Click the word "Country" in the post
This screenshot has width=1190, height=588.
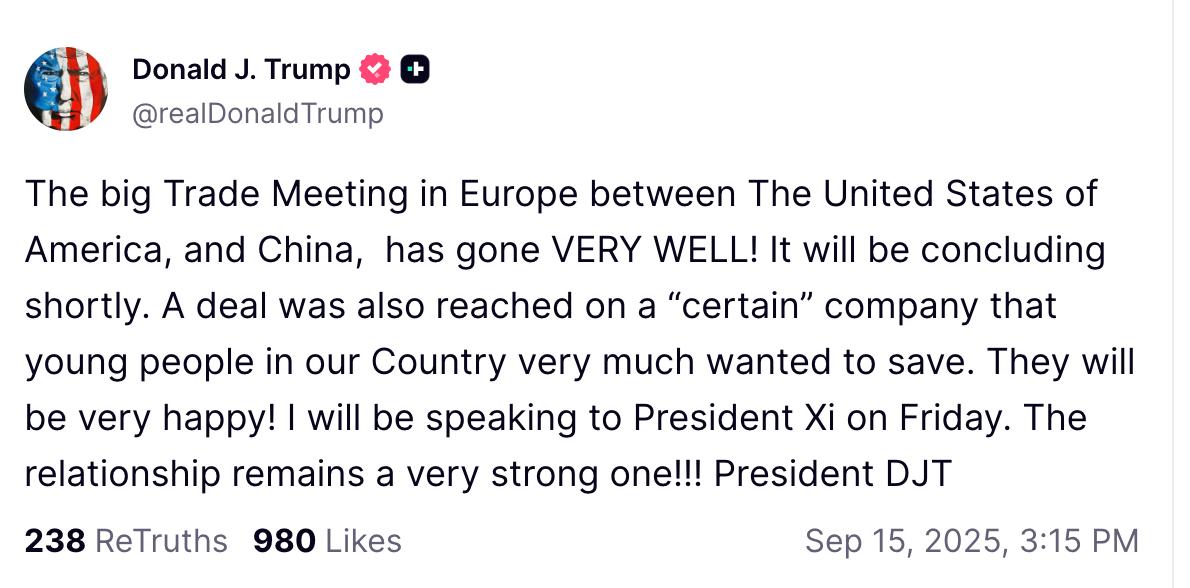438,364
